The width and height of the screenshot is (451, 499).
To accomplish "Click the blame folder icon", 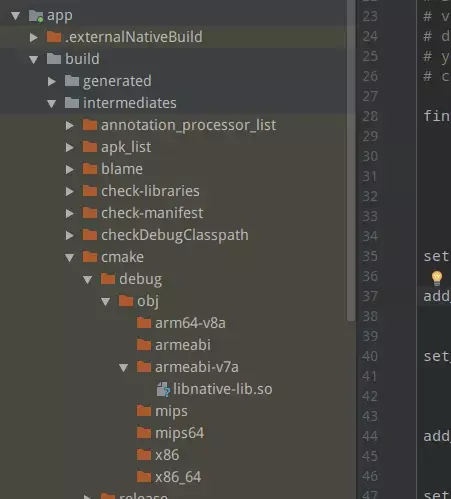I will (90, 169).
